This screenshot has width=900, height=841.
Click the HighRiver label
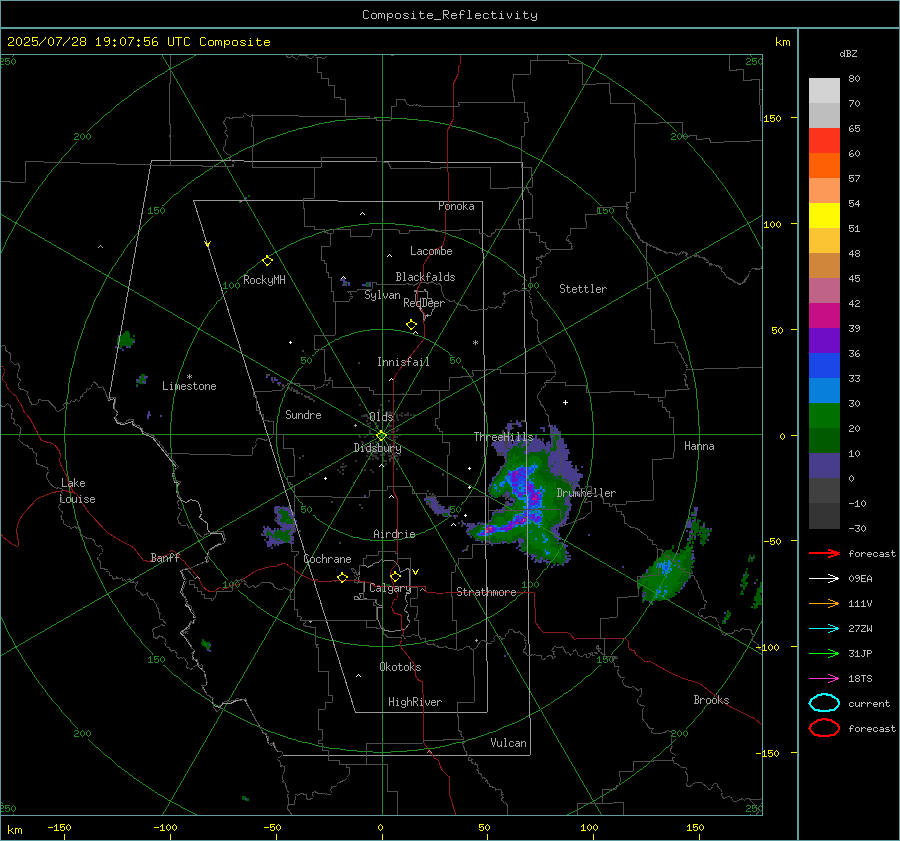(x=415, y=702)
